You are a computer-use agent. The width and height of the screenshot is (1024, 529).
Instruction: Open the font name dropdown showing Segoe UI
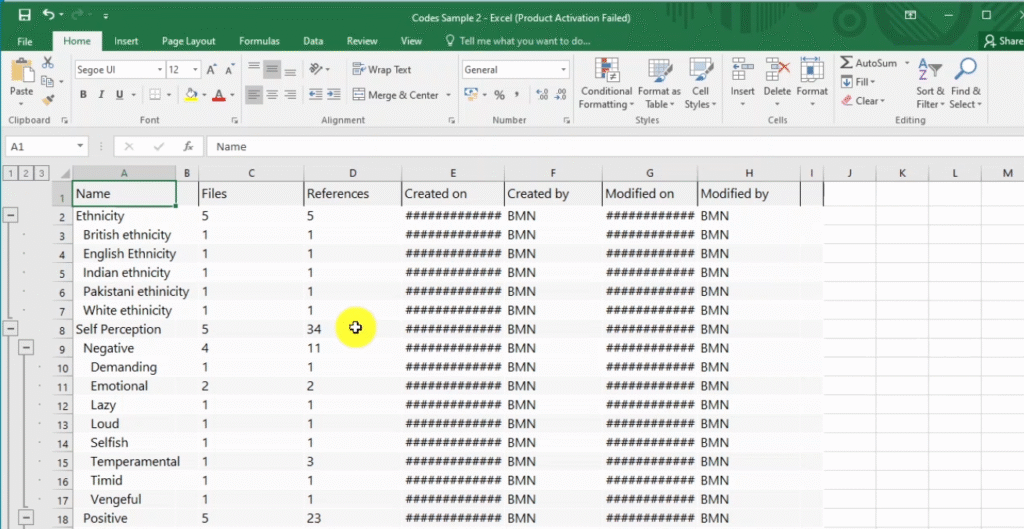[x=159, y=70]
